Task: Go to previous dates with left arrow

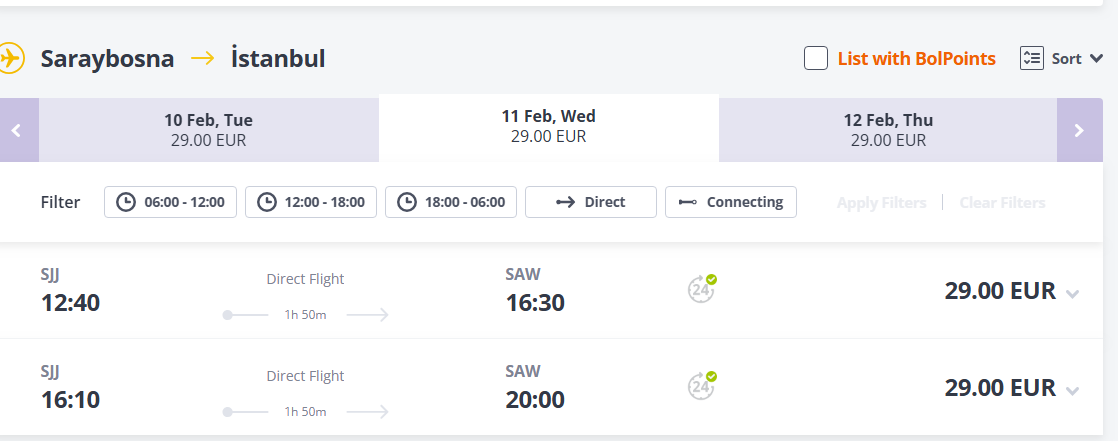Action: pyautogui.click(x=18, y=130)
